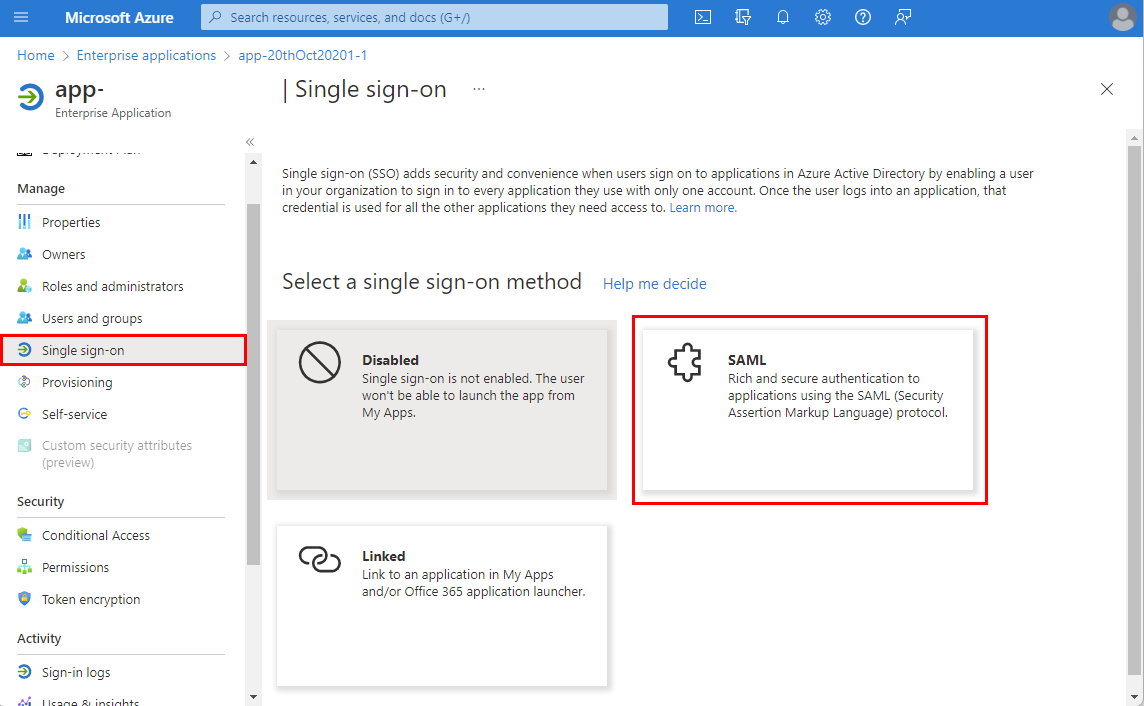The width and height of the screenshot is (1144, 706).
Task: Choose the SAML sign-on method card
Action: [808, 409]
